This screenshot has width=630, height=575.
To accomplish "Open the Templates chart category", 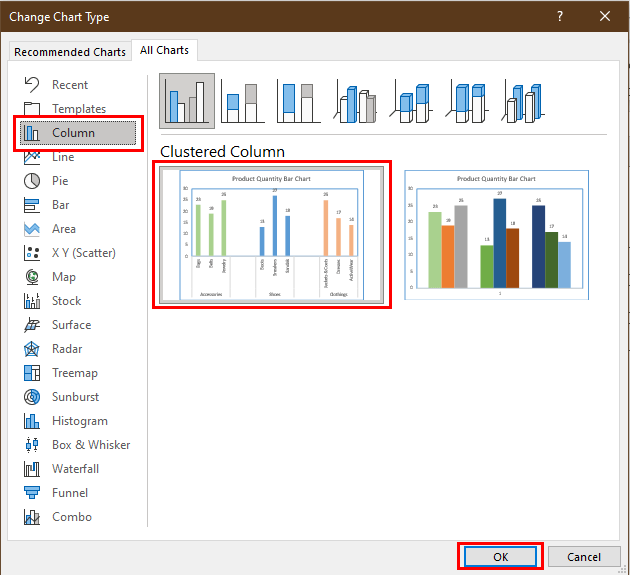I will 78,109.
